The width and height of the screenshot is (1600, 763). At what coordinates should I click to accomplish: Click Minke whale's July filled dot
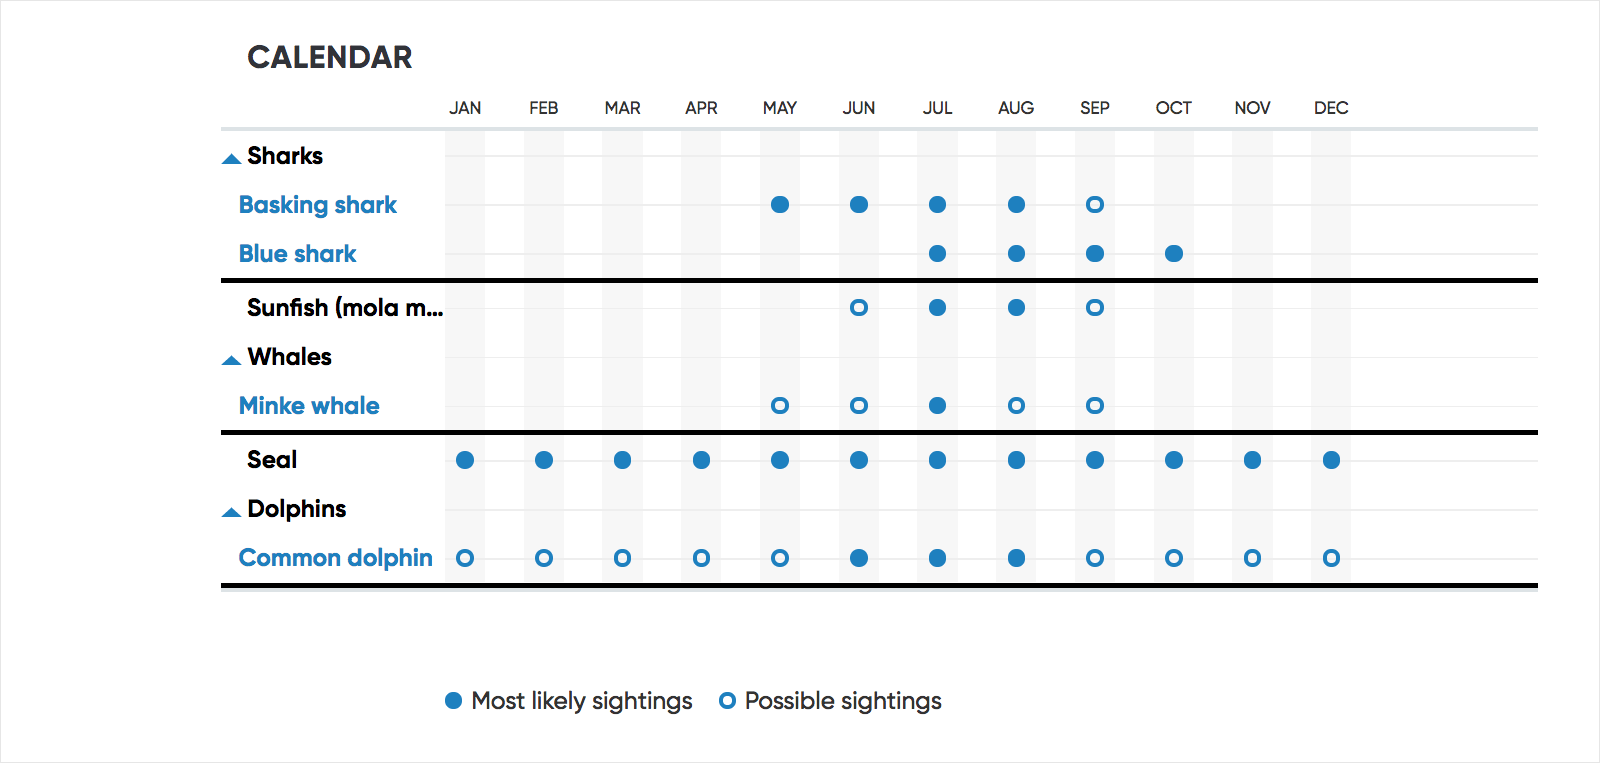pyautogui.click(x=937, y=406)
